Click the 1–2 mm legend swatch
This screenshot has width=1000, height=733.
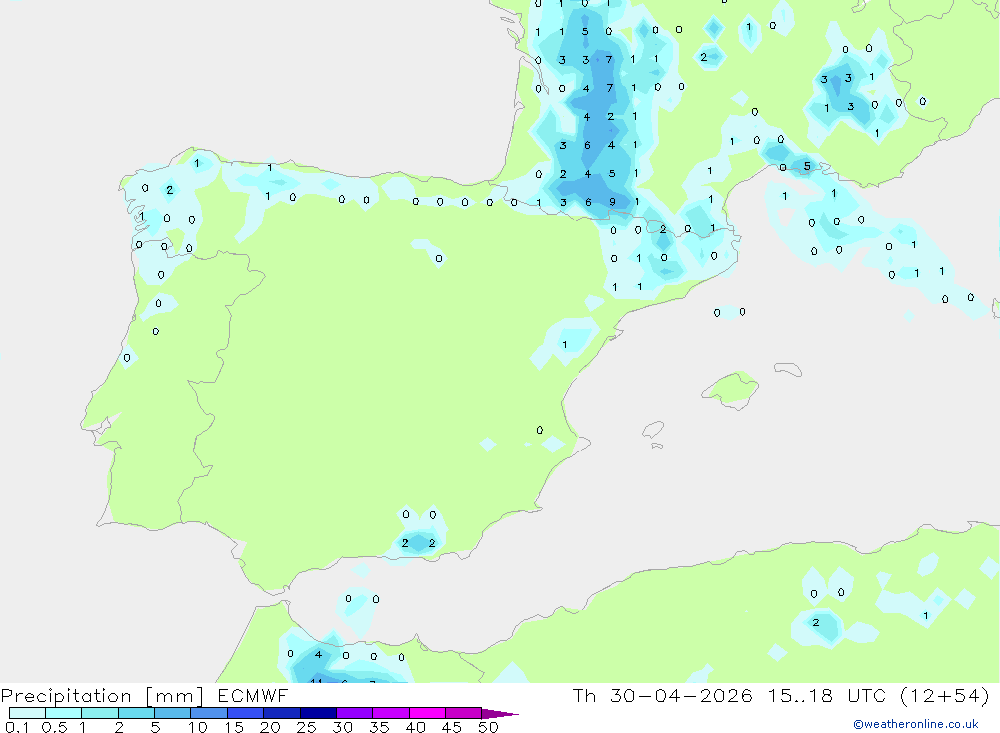pos(99,713)
